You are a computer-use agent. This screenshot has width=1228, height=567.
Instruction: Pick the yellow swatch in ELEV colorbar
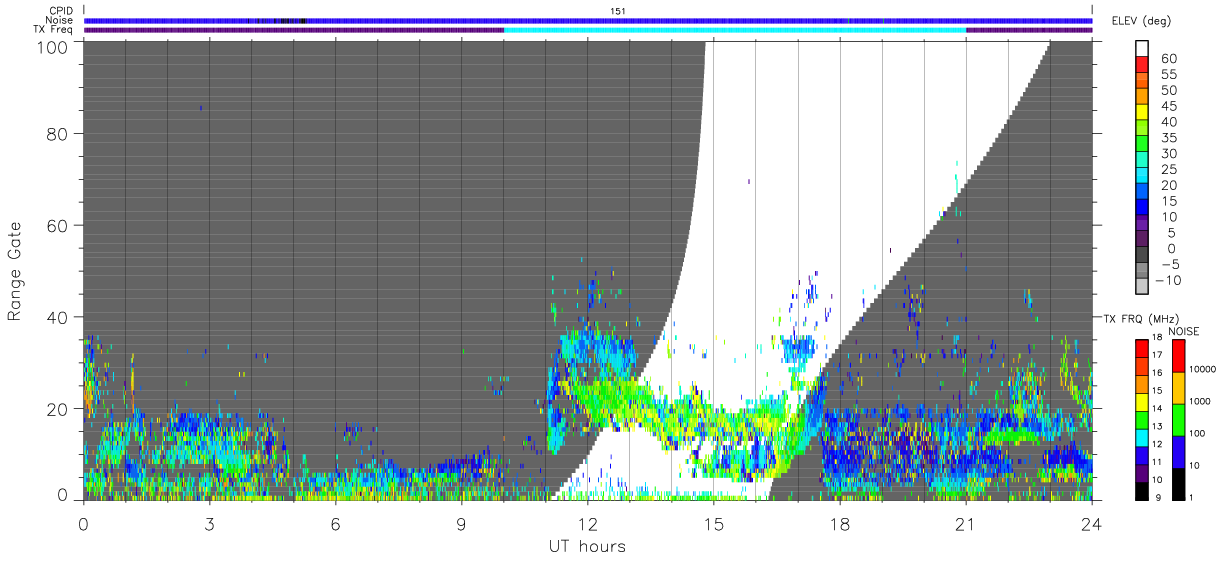tap(1142, 113)
